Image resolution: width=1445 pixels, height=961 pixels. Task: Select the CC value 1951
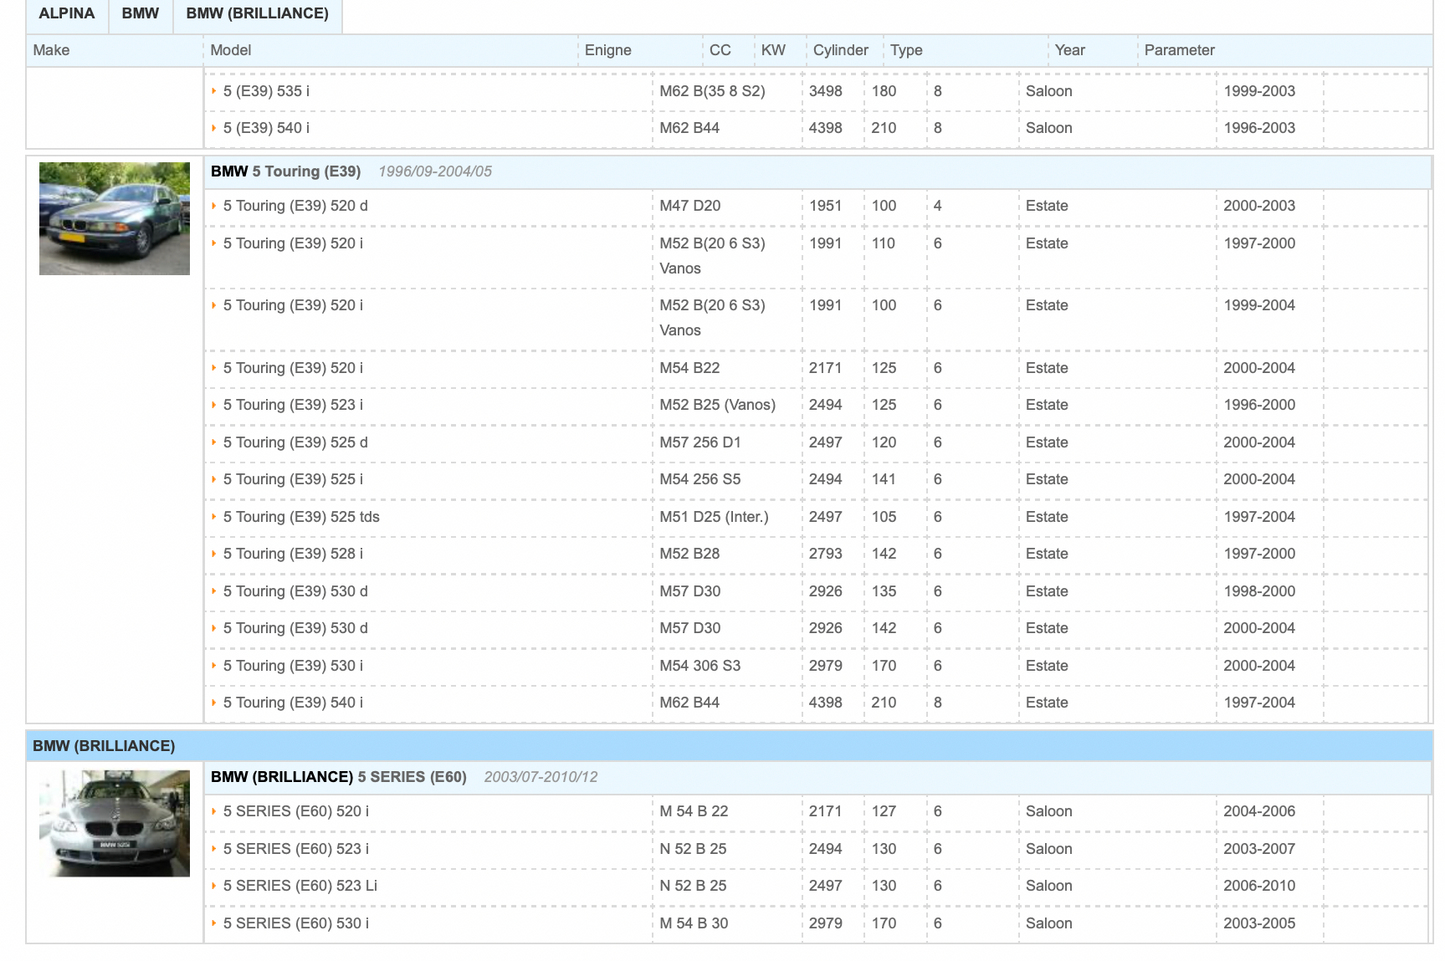(x=825, y=206)
